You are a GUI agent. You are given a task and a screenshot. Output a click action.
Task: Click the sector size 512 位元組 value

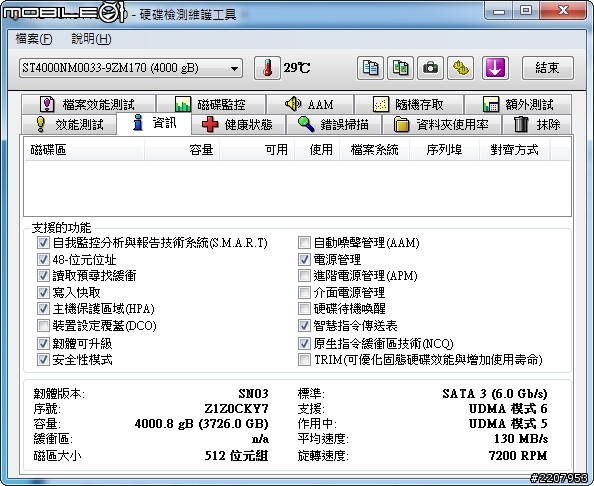point(236,455)
